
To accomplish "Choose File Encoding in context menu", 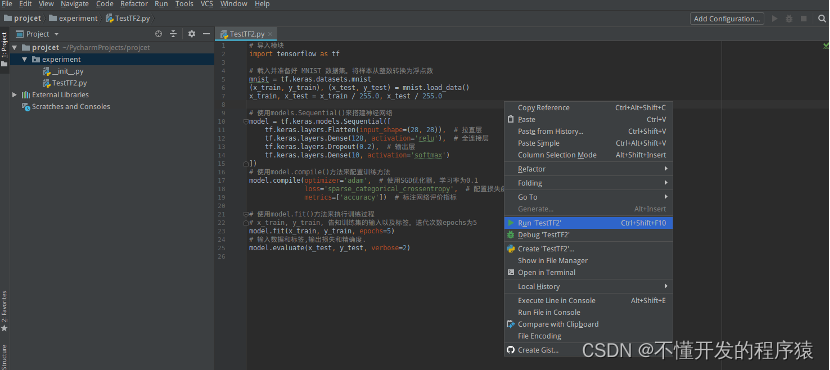I will [x=589, y=336].
